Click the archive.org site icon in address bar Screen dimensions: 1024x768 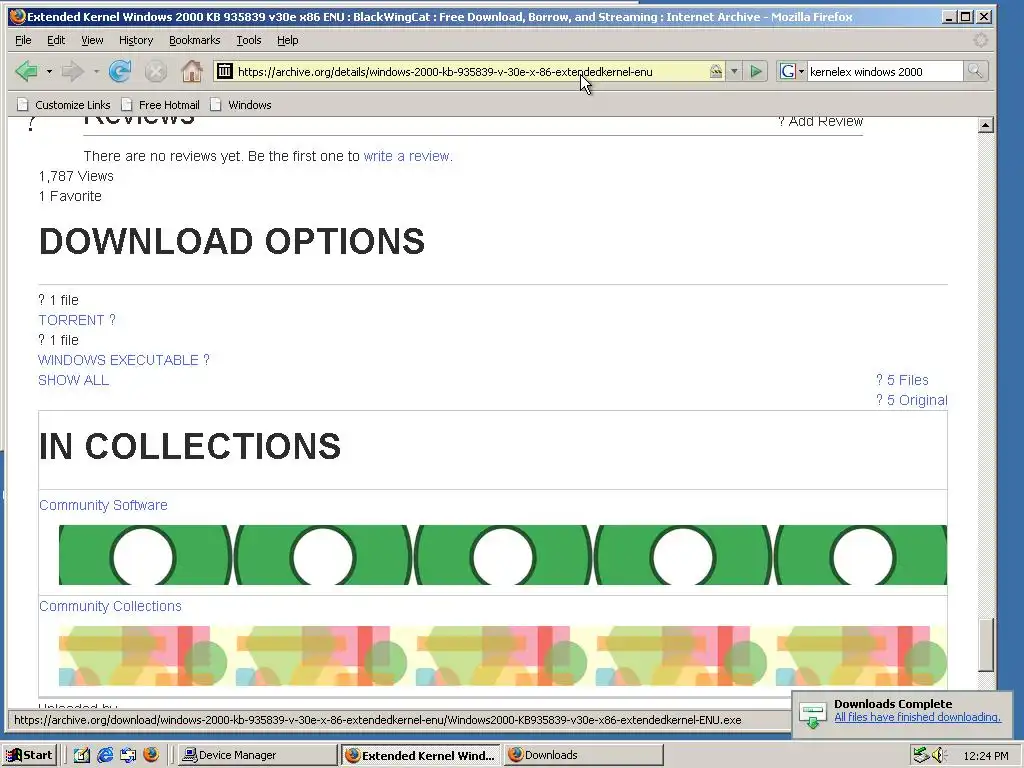click(x=225, y=71)
